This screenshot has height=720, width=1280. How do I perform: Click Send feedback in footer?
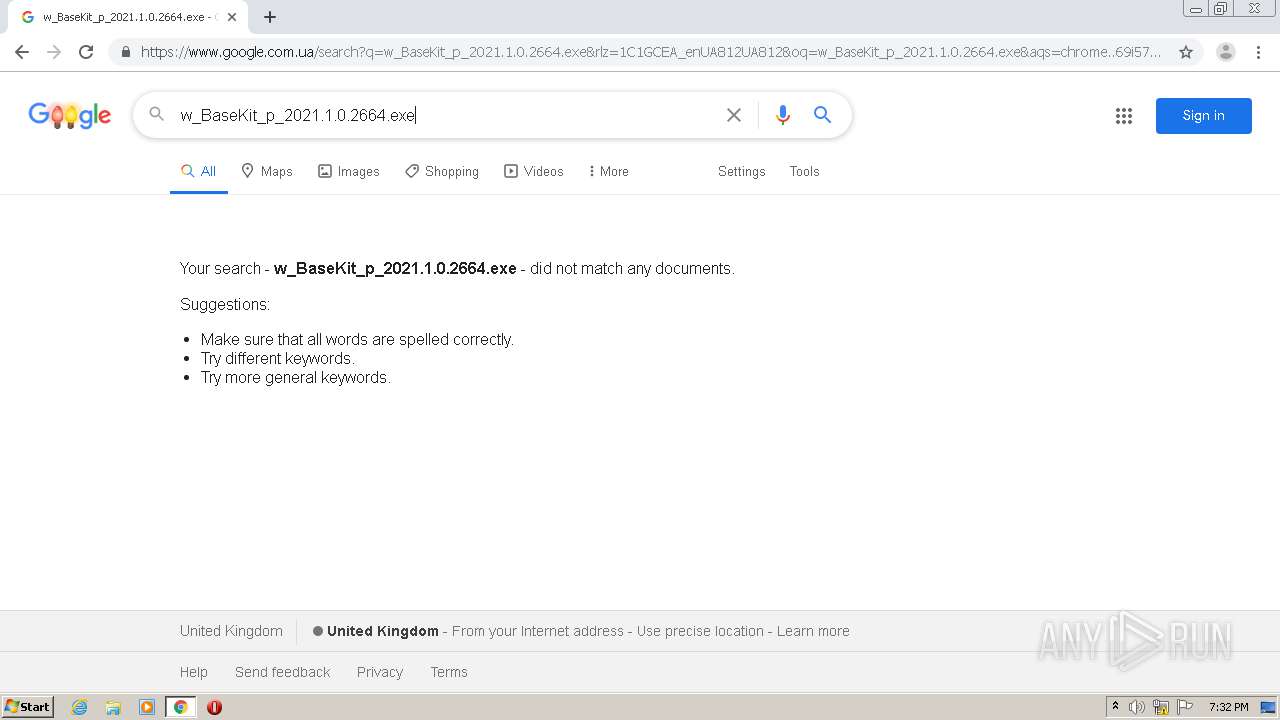[282, 672]
